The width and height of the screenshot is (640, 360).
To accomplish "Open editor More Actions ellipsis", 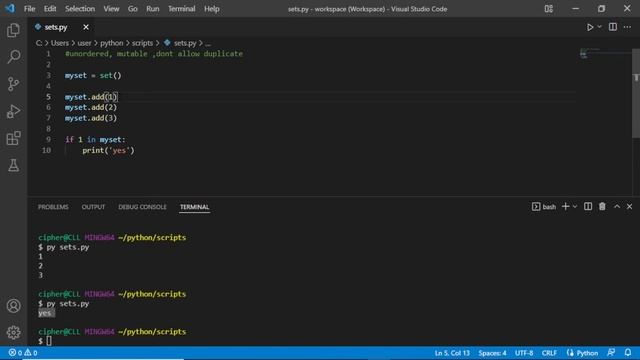I will pyautogui.click(x=627, y=27).
